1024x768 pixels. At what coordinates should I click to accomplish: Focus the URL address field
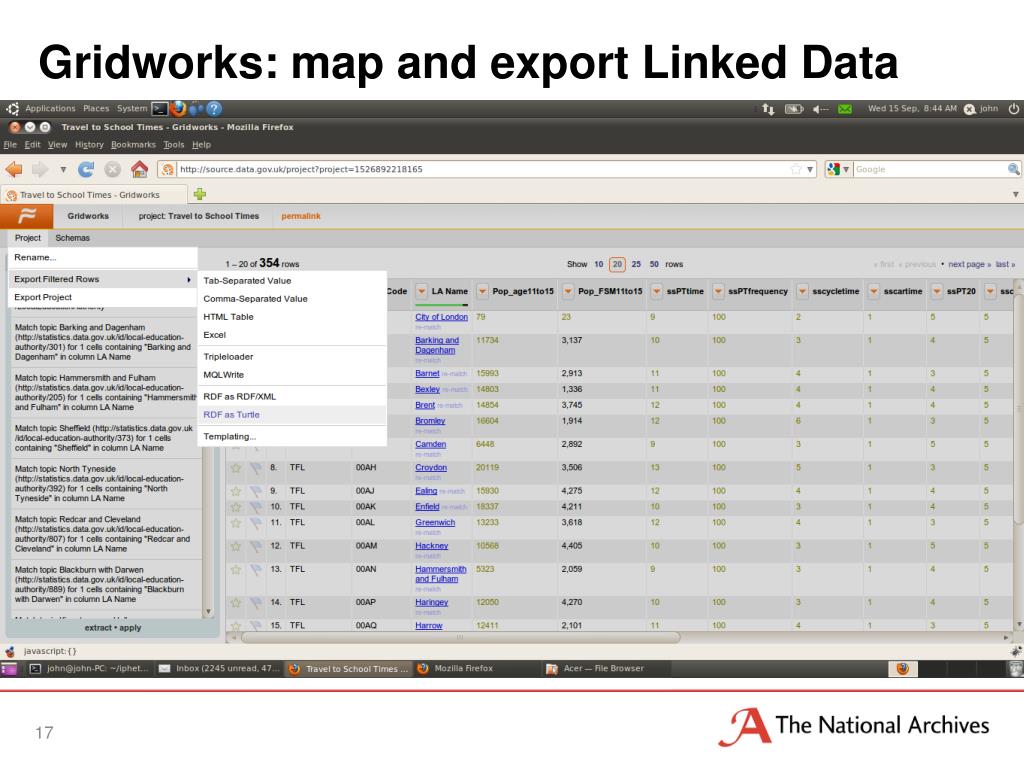[x=483, y=169]
